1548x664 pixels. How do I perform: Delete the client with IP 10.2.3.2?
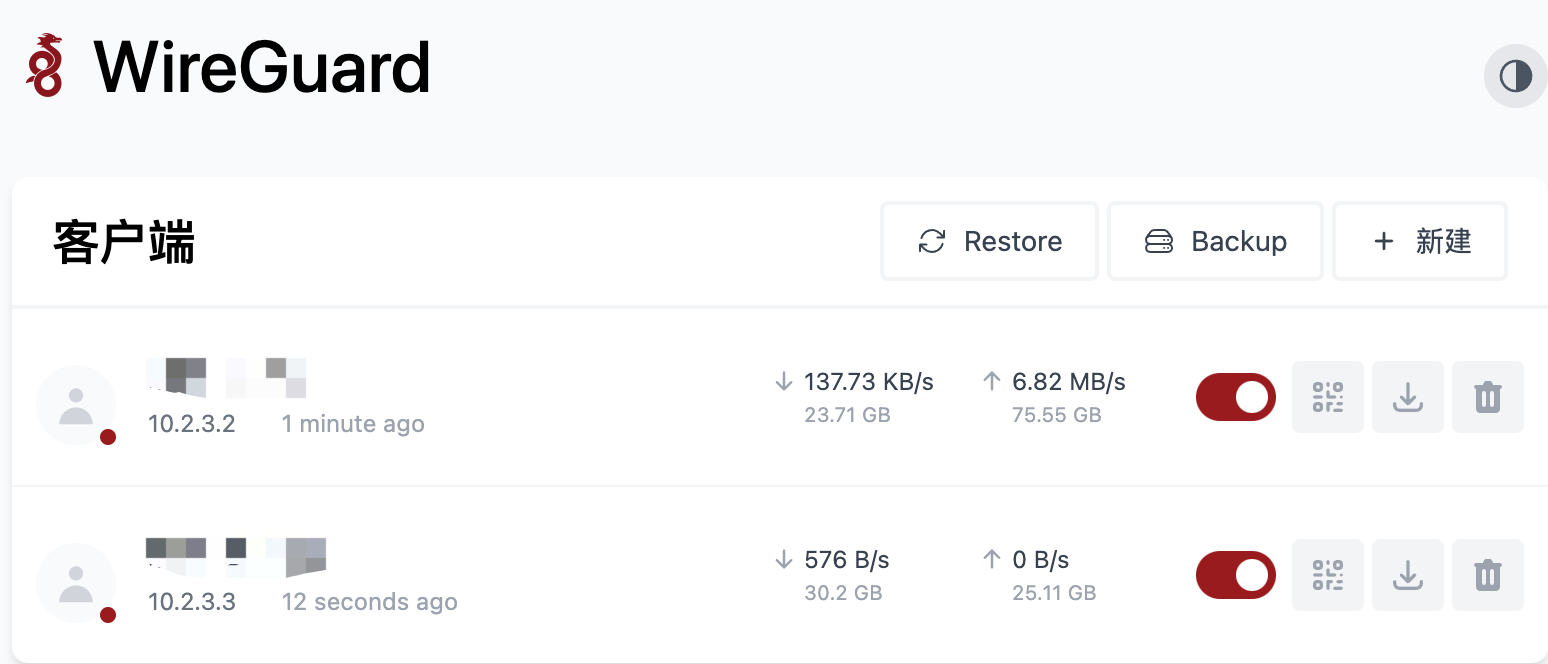(x=1487, y=397)
